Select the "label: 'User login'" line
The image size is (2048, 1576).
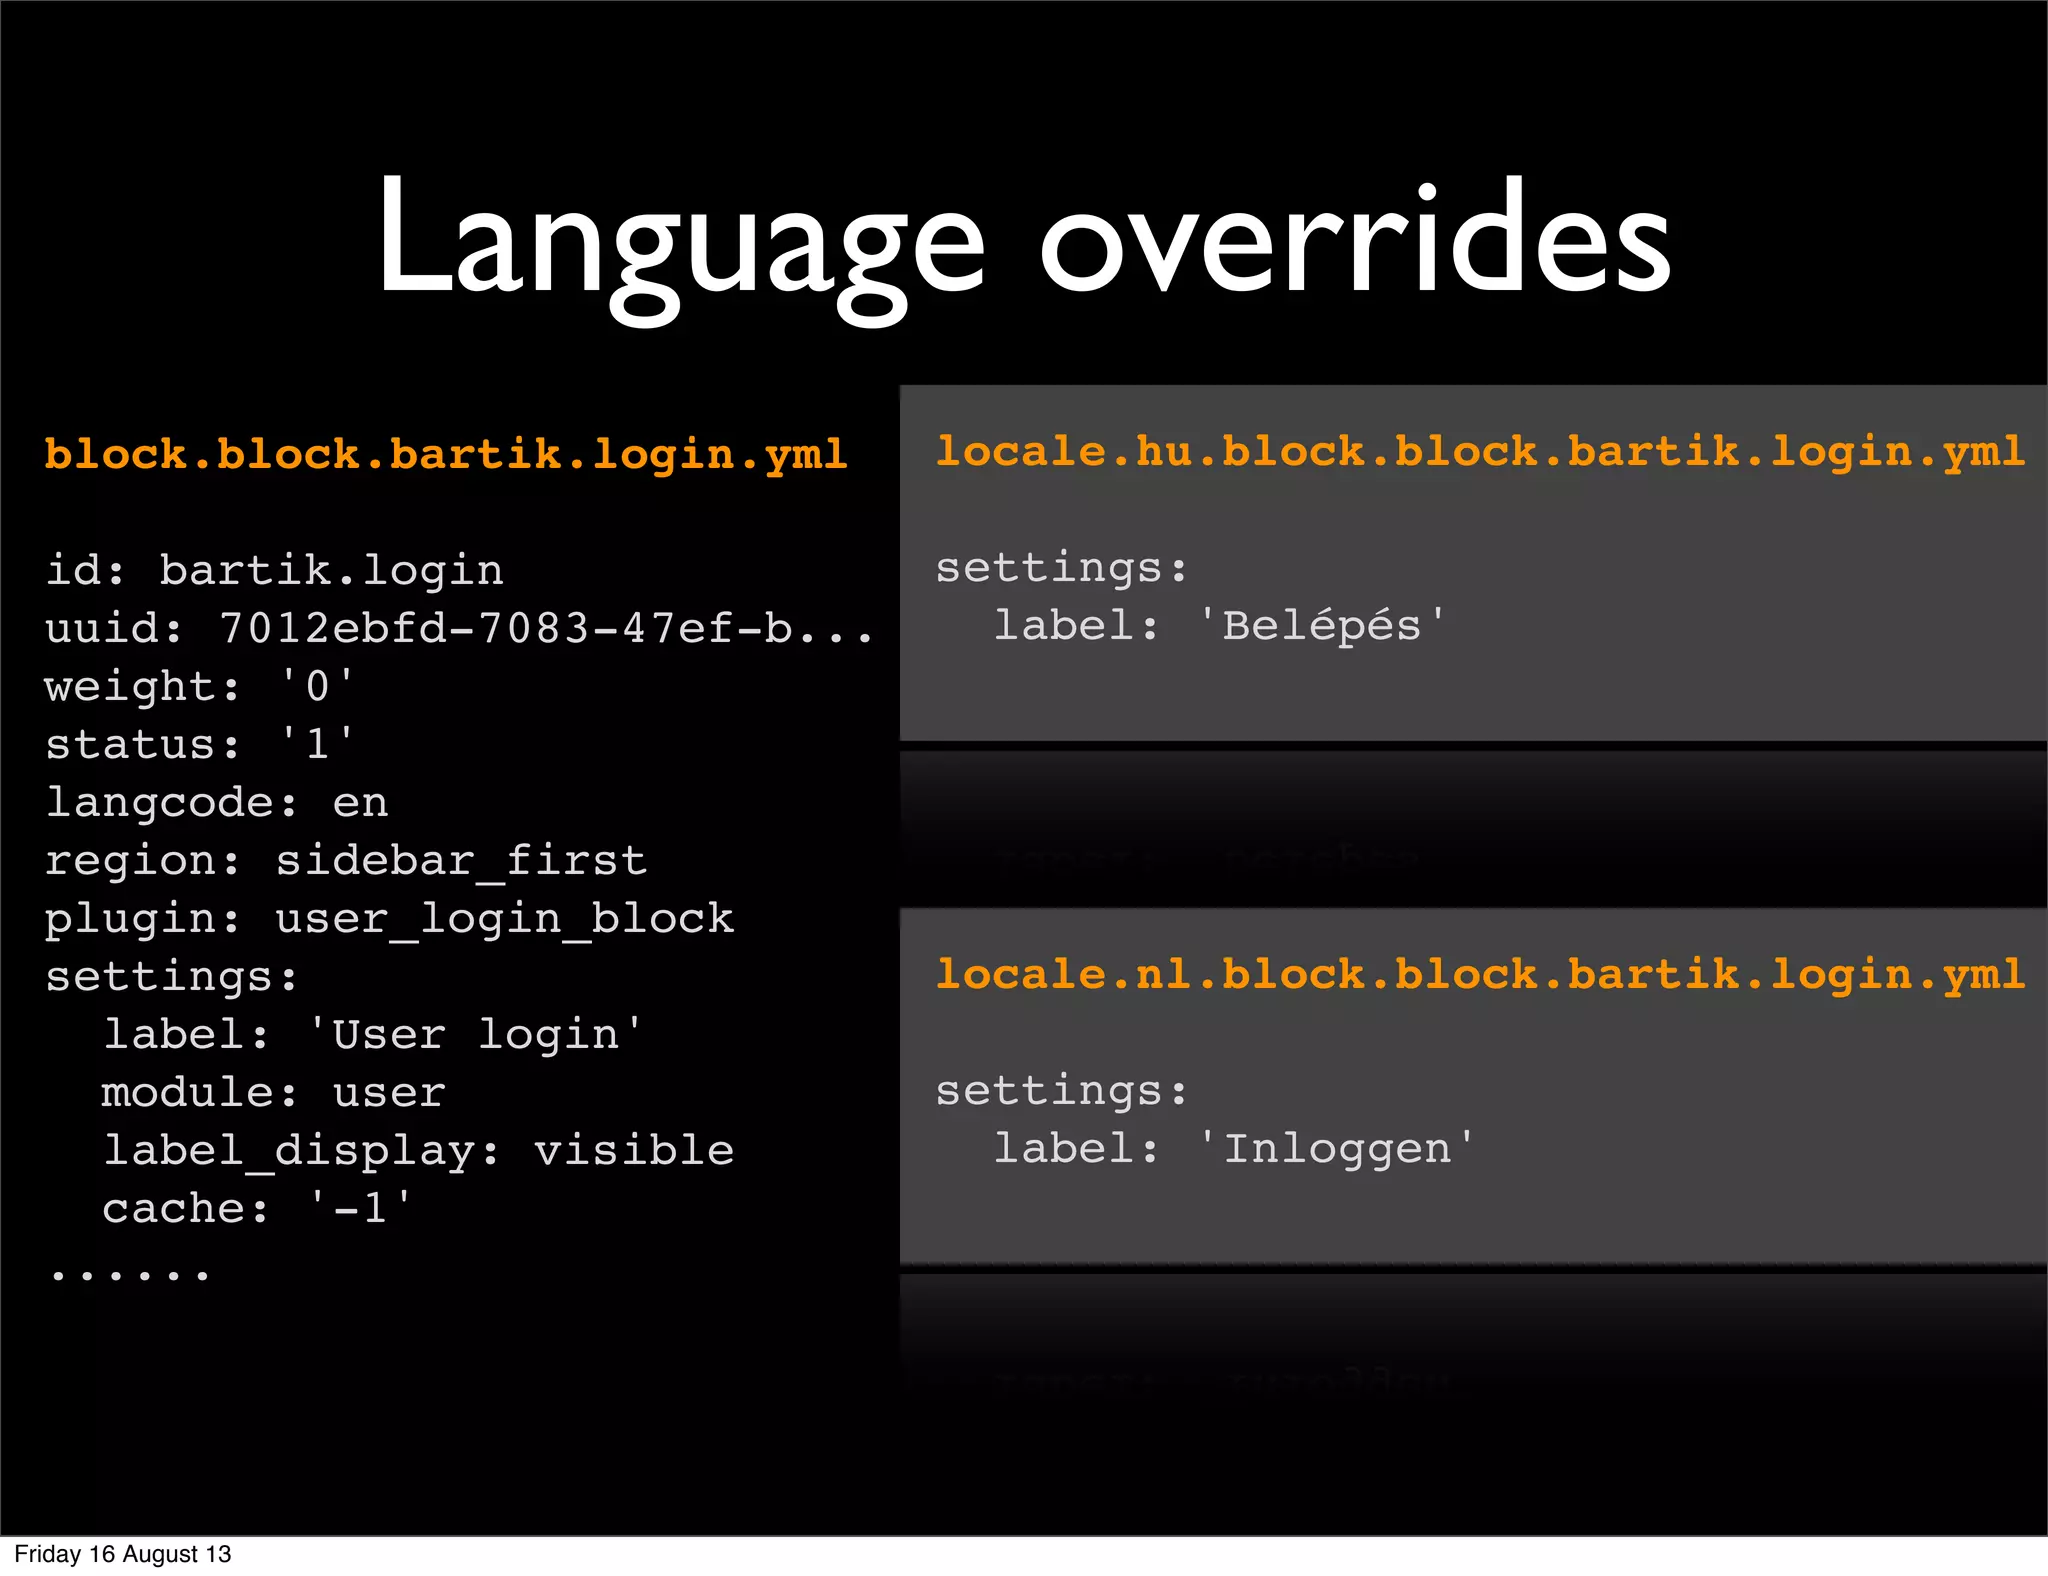(x=374, y=1035)
